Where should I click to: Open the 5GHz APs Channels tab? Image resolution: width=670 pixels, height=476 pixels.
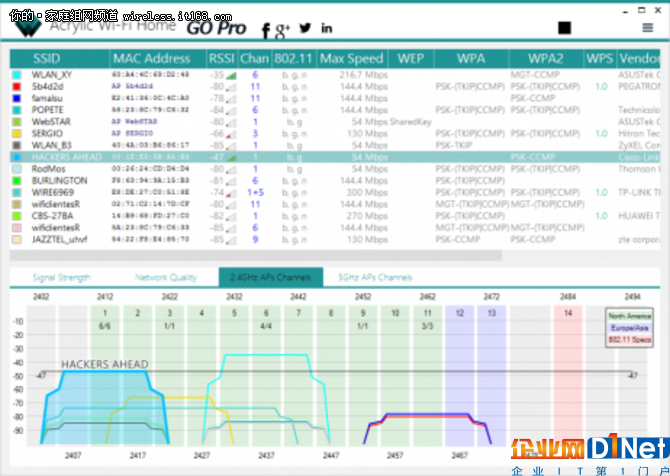coord(375,277)
